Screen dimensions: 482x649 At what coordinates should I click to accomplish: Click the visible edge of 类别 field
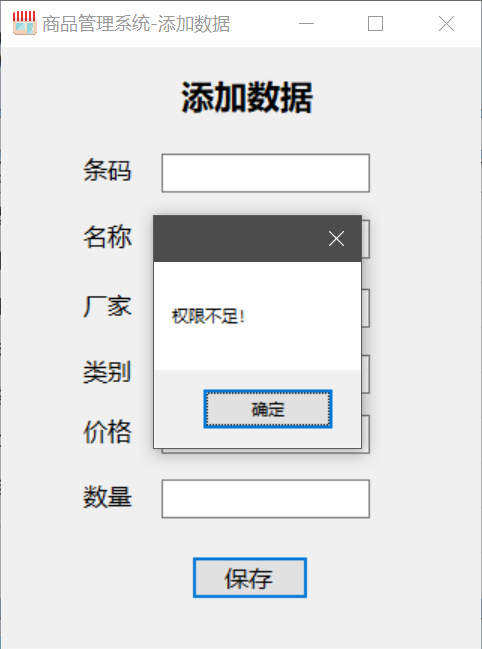click(x=366, y=374)
